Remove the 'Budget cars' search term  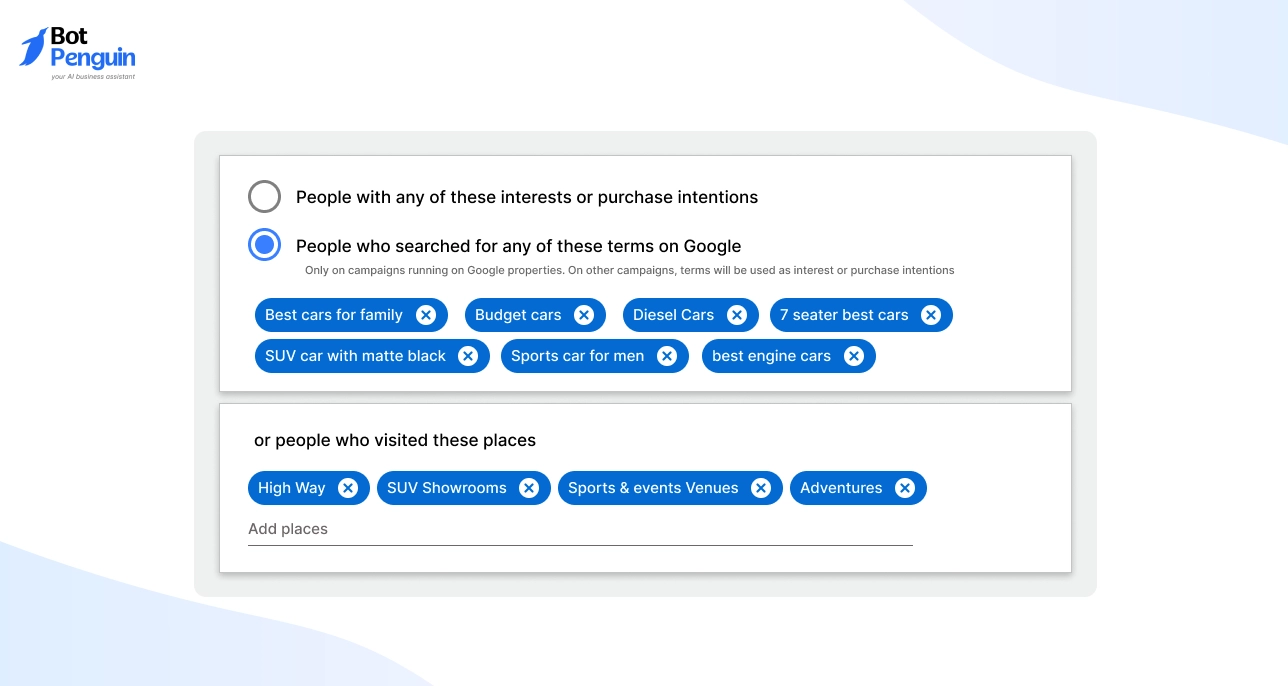tap(584, 315)
